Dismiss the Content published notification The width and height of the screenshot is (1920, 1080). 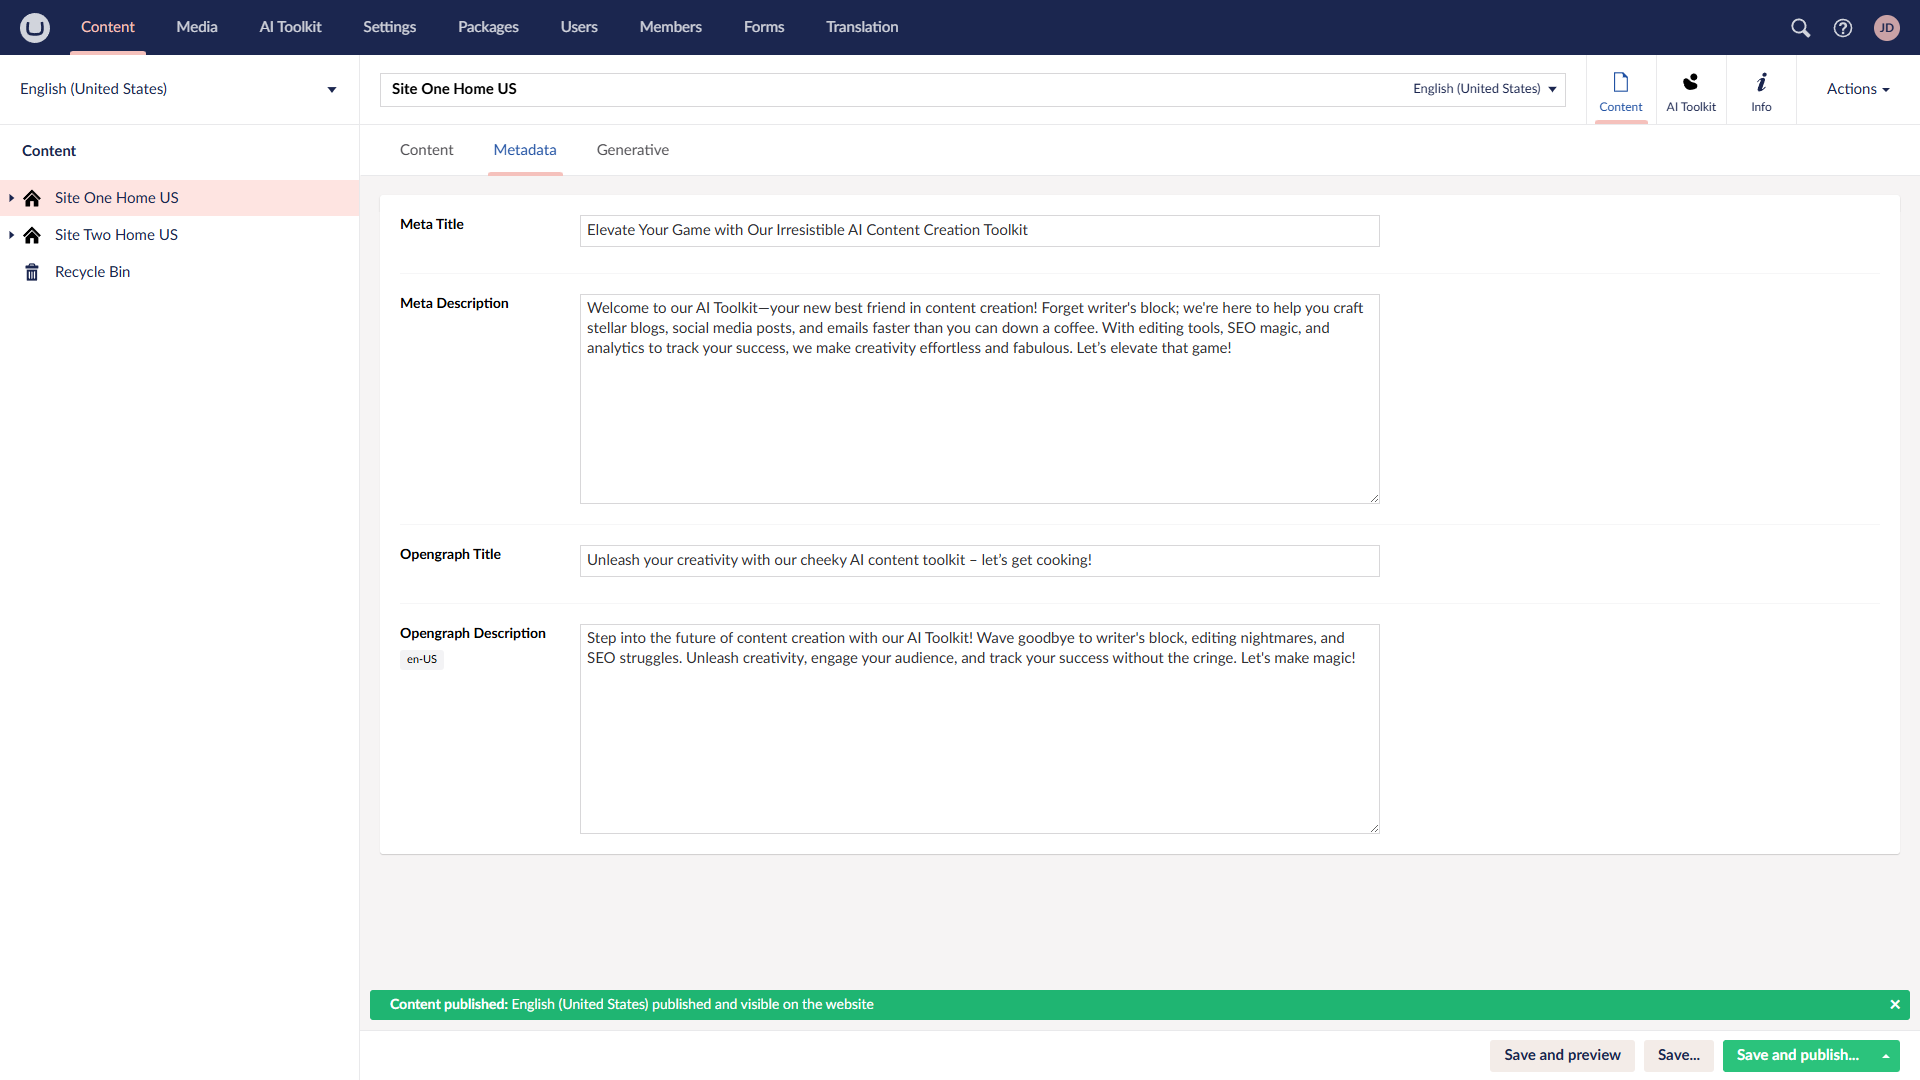[1894, 1004]
